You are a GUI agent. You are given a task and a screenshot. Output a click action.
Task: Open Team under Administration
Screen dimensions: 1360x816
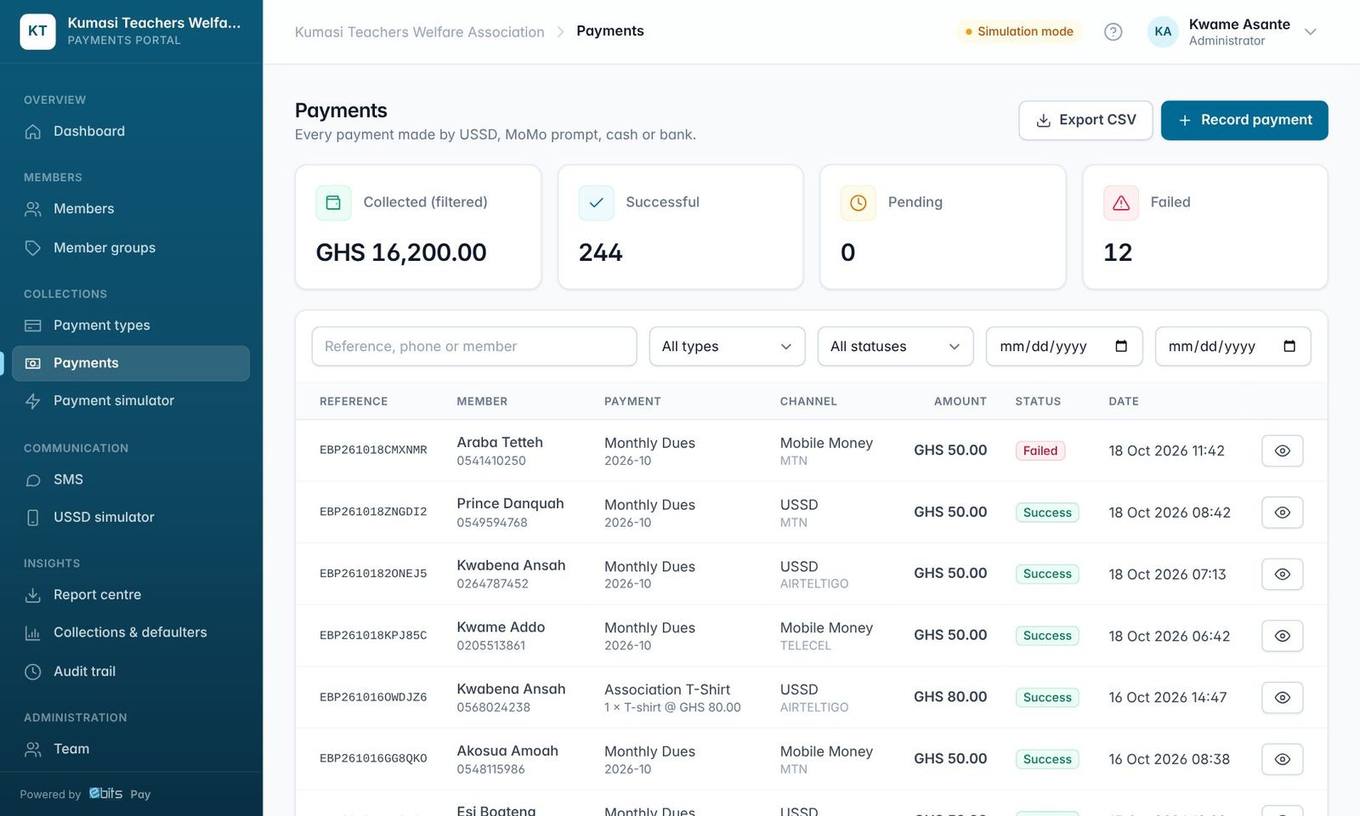click(x=131, y=749)
